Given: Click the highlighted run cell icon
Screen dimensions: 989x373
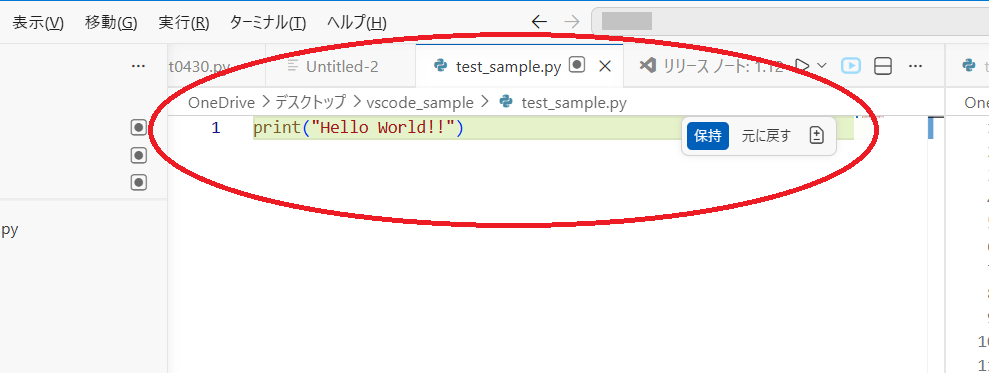Looking at the screenshot, I should click(x=851, y=66).
